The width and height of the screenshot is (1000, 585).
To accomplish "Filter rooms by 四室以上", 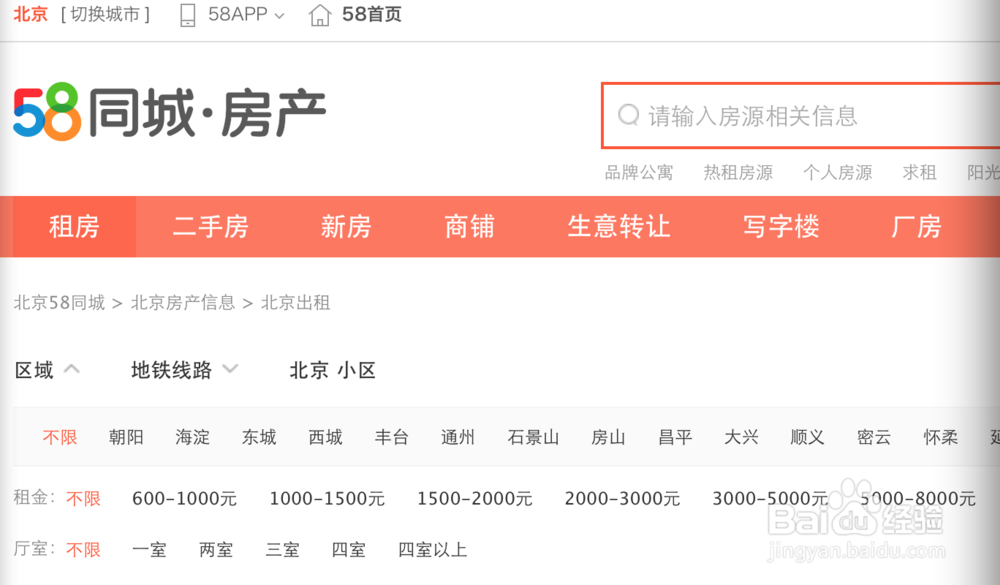I will pyautogui.click(x=432, y=549).
